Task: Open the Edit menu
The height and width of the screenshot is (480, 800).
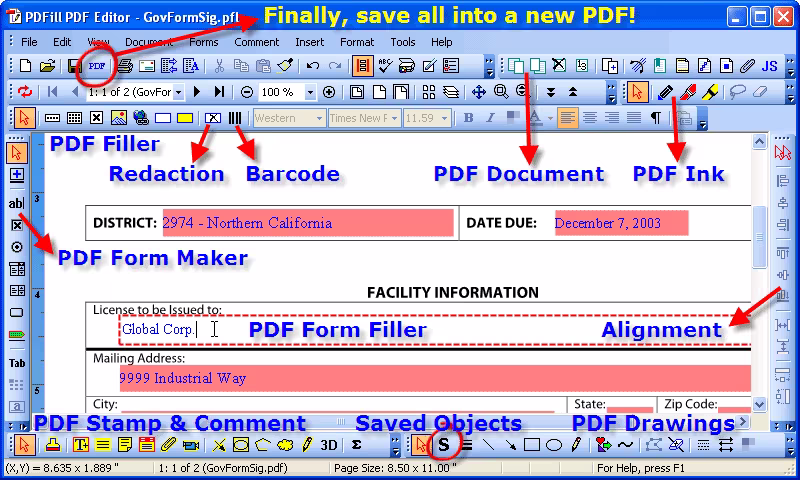Action: [x=62, y=42]
